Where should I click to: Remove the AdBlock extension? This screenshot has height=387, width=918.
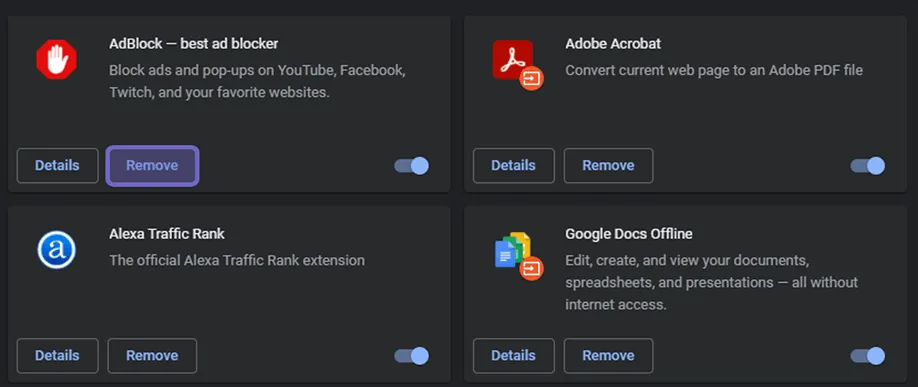pyautogui.click(x=152, y=166)
